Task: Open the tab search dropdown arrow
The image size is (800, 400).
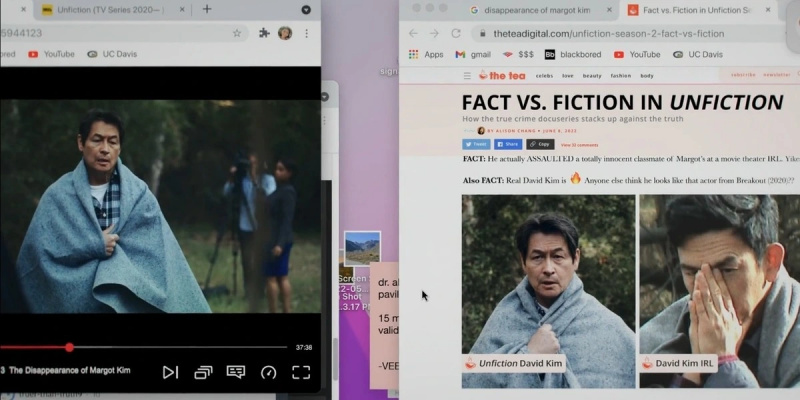Action: 306,10
